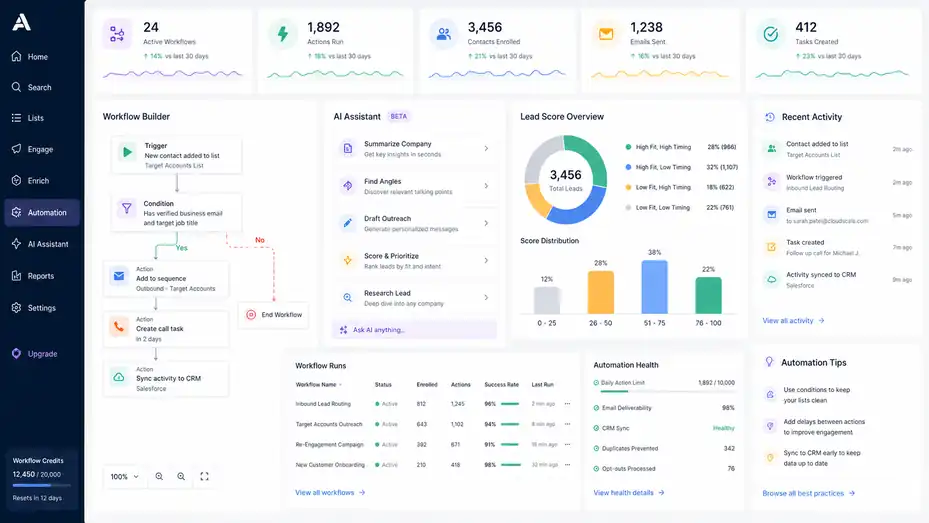Expand the Research Lead chevron
The image size is (929, 523).
pyautogui.click(x=486, y=297)
